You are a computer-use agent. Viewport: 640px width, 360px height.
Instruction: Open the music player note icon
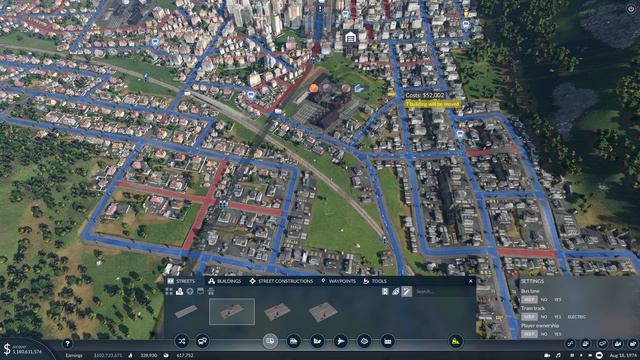tap(558, 356)
